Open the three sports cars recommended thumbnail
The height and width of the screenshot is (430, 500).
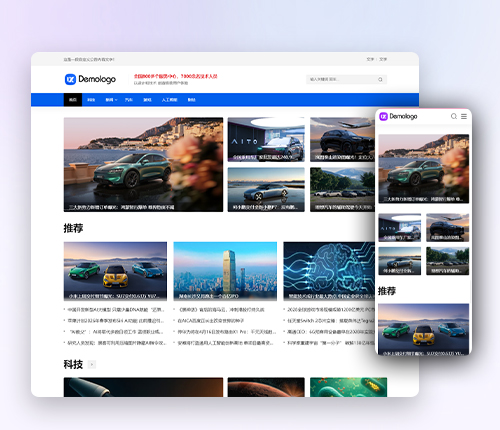[115, 271]
